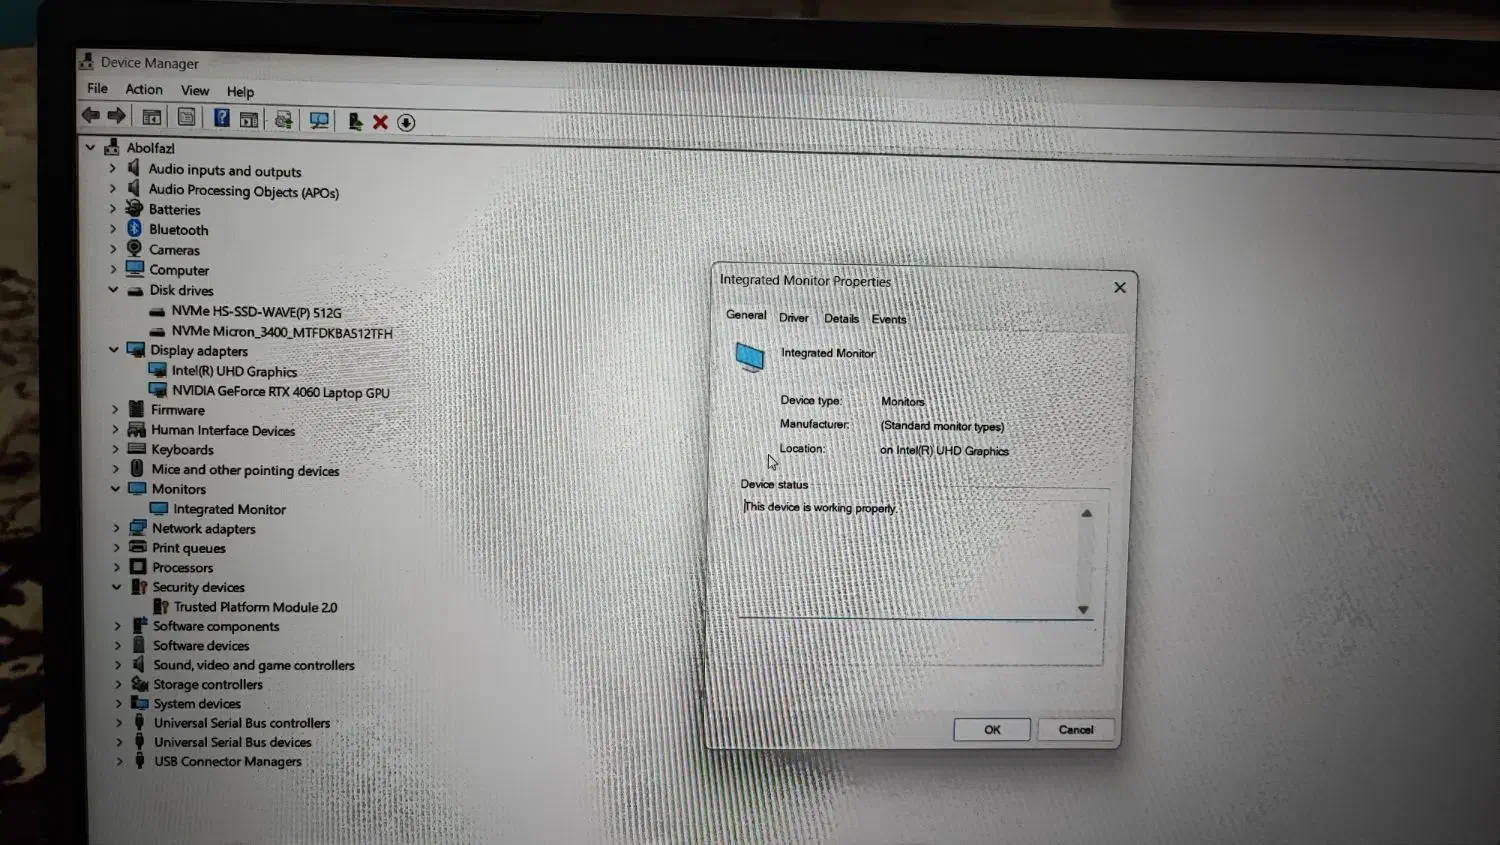Select the Computer category icon
1500x845 pixels.
(x=135, y=268)
